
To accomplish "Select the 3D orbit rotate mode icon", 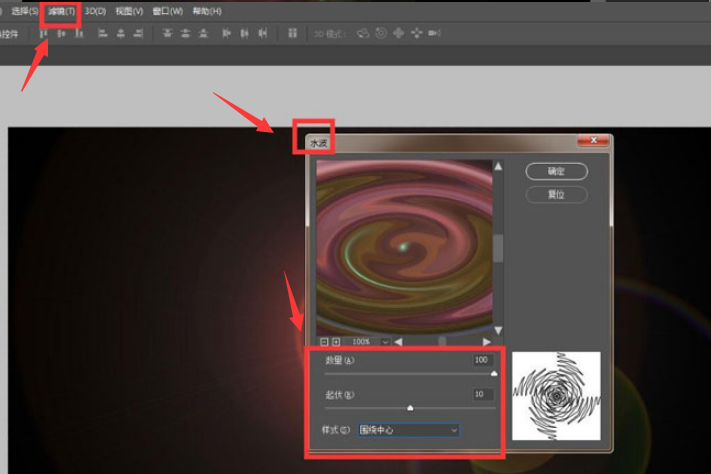I will click(x=363, y=33).
